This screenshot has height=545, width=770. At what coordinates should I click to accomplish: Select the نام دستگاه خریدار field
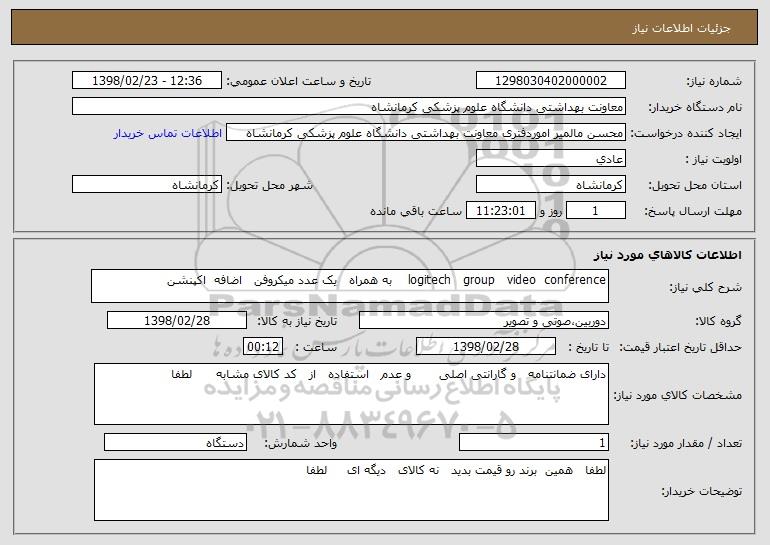click(x=349, y=106)
